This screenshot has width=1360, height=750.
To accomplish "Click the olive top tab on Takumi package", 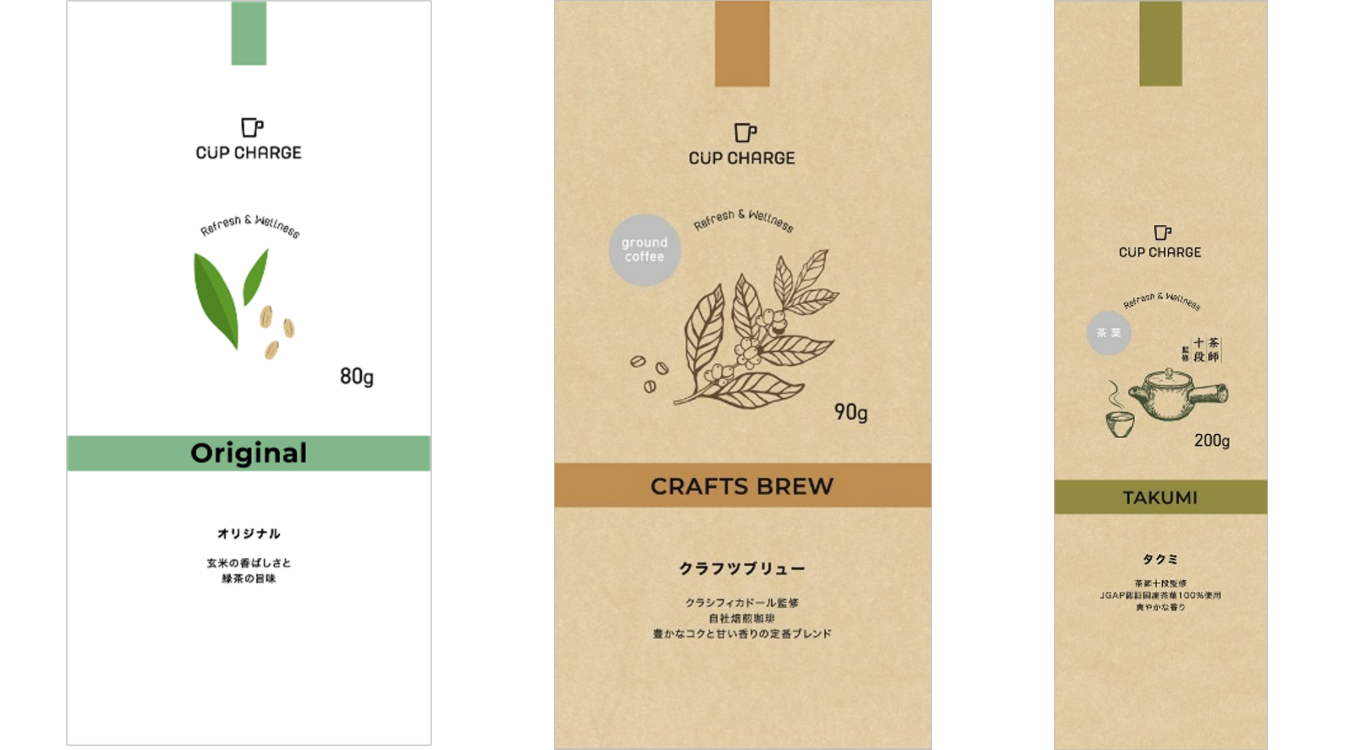I will coord(1161,43).
